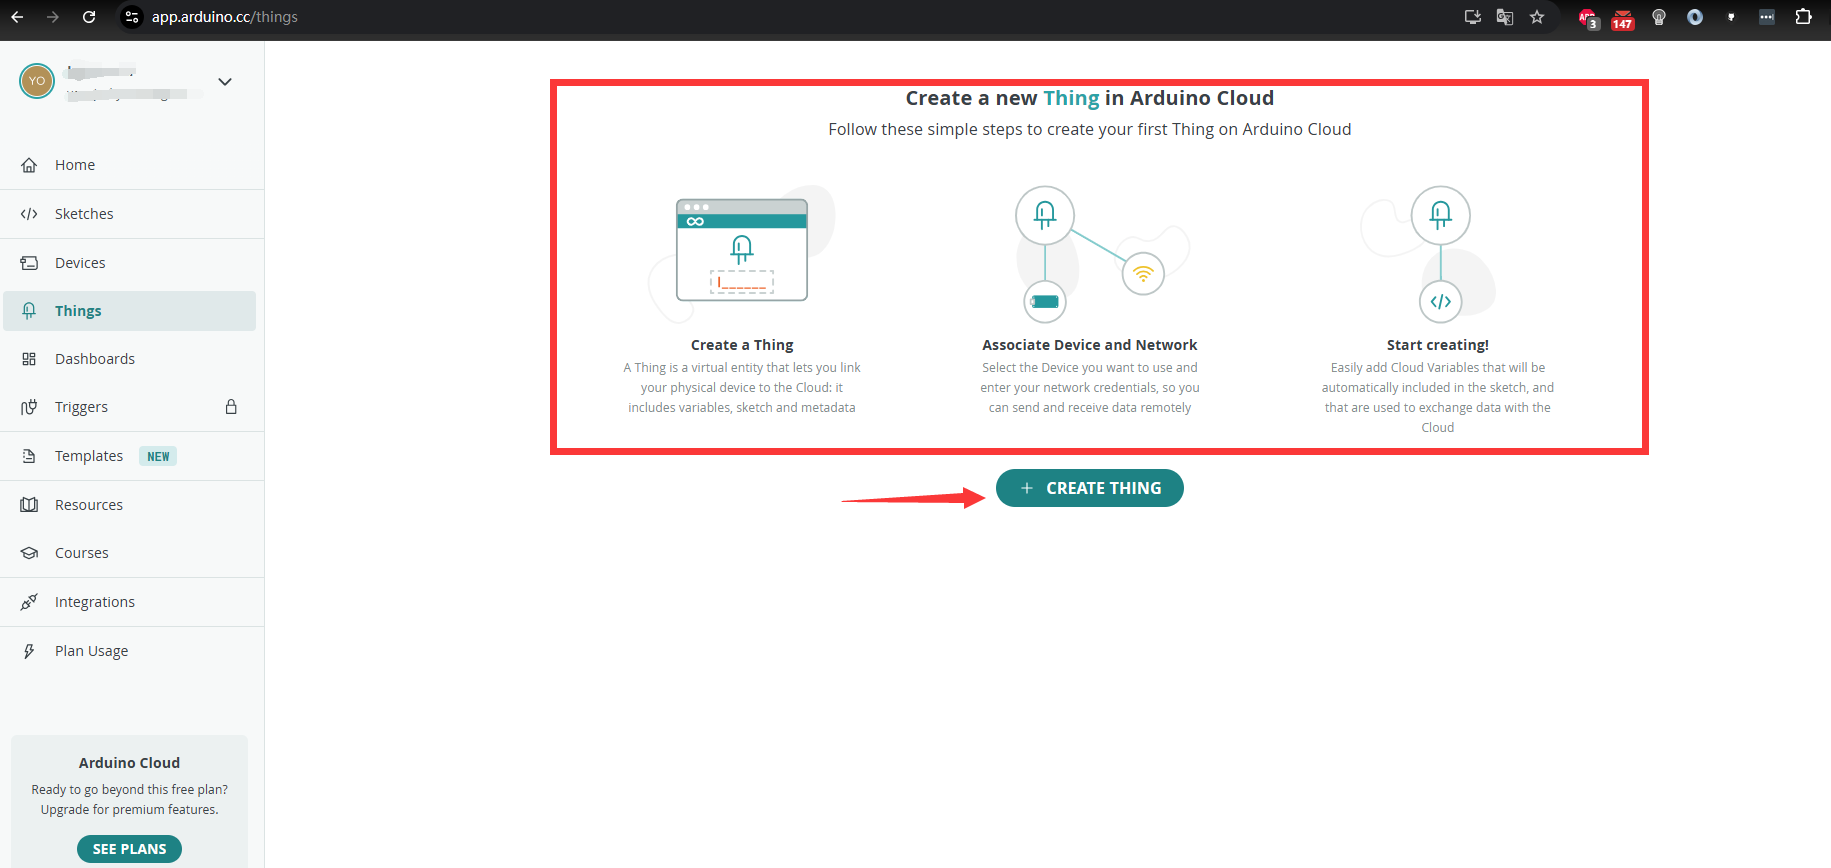View Plan Usage

130,651
